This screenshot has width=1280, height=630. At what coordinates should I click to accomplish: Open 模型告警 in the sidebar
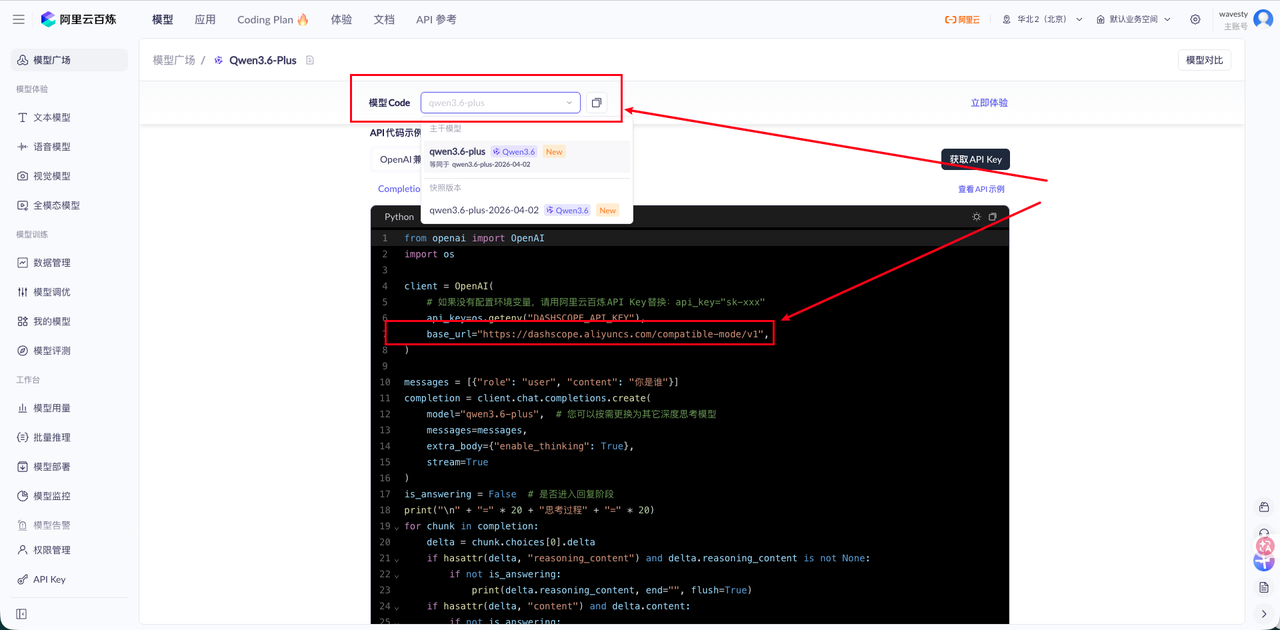[x=69, y=525]
